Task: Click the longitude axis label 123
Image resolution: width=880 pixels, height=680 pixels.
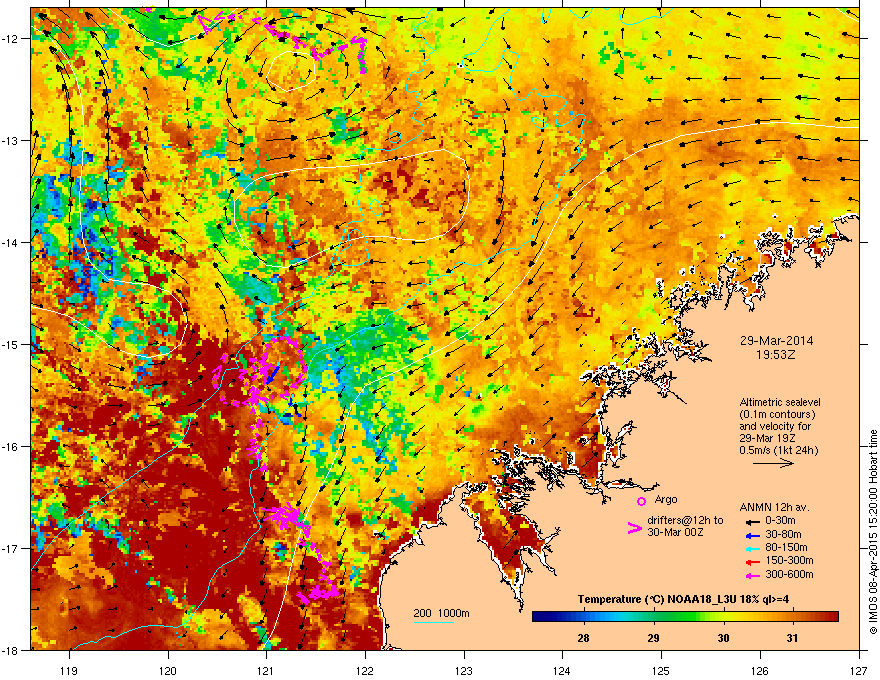Action: tap(464, 670)
